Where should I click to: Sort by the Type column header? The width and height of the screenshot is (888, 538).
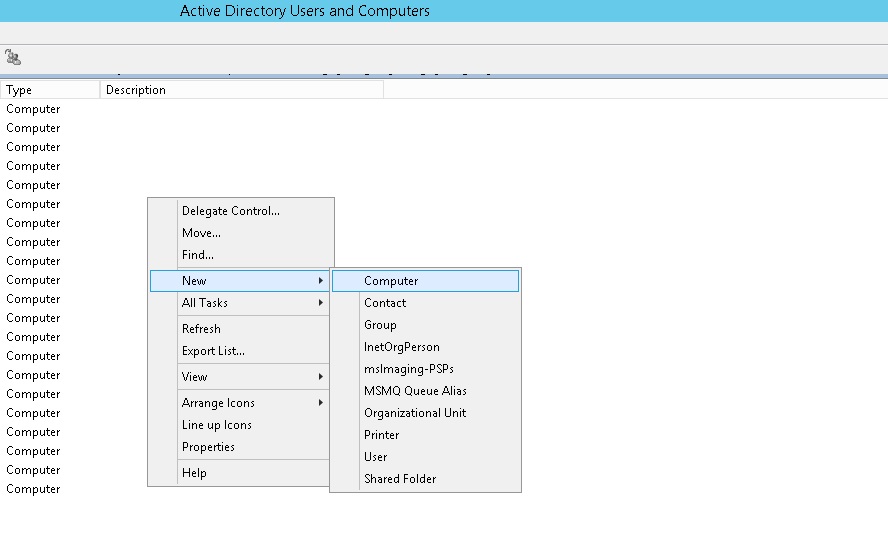50,90
